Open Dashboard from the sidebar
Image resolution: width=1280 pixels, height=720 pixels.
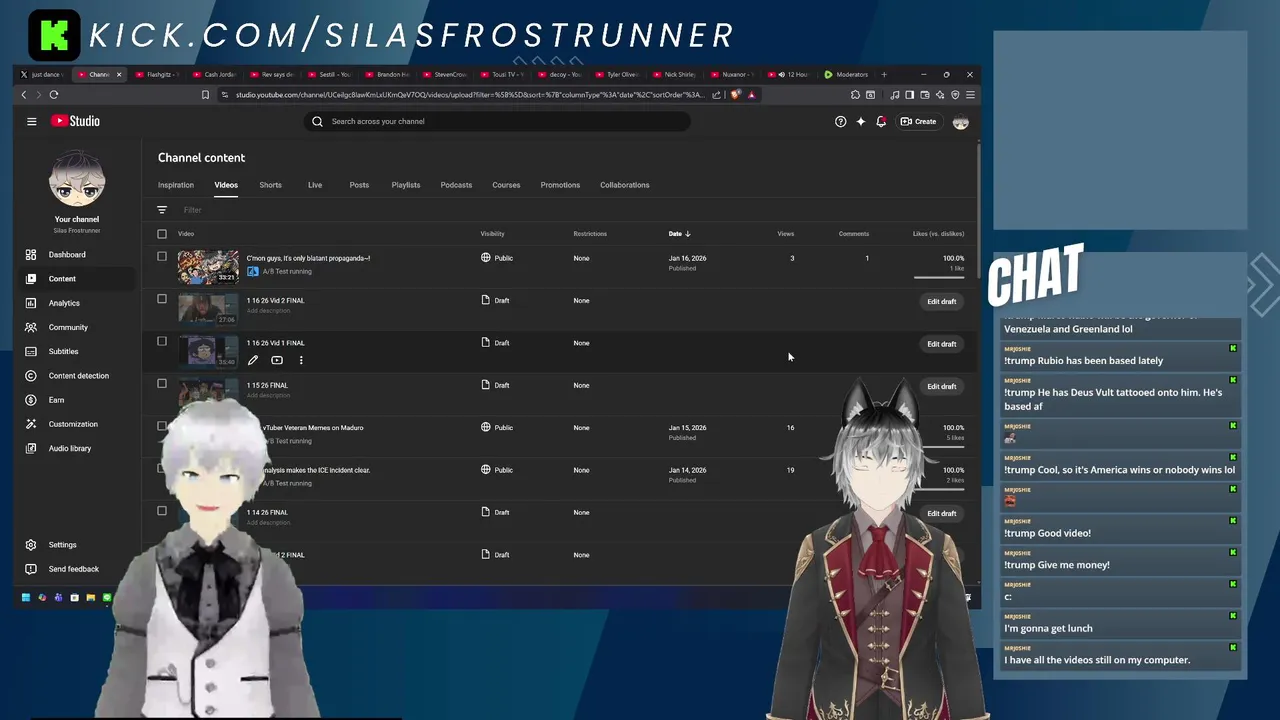[77, 255]
